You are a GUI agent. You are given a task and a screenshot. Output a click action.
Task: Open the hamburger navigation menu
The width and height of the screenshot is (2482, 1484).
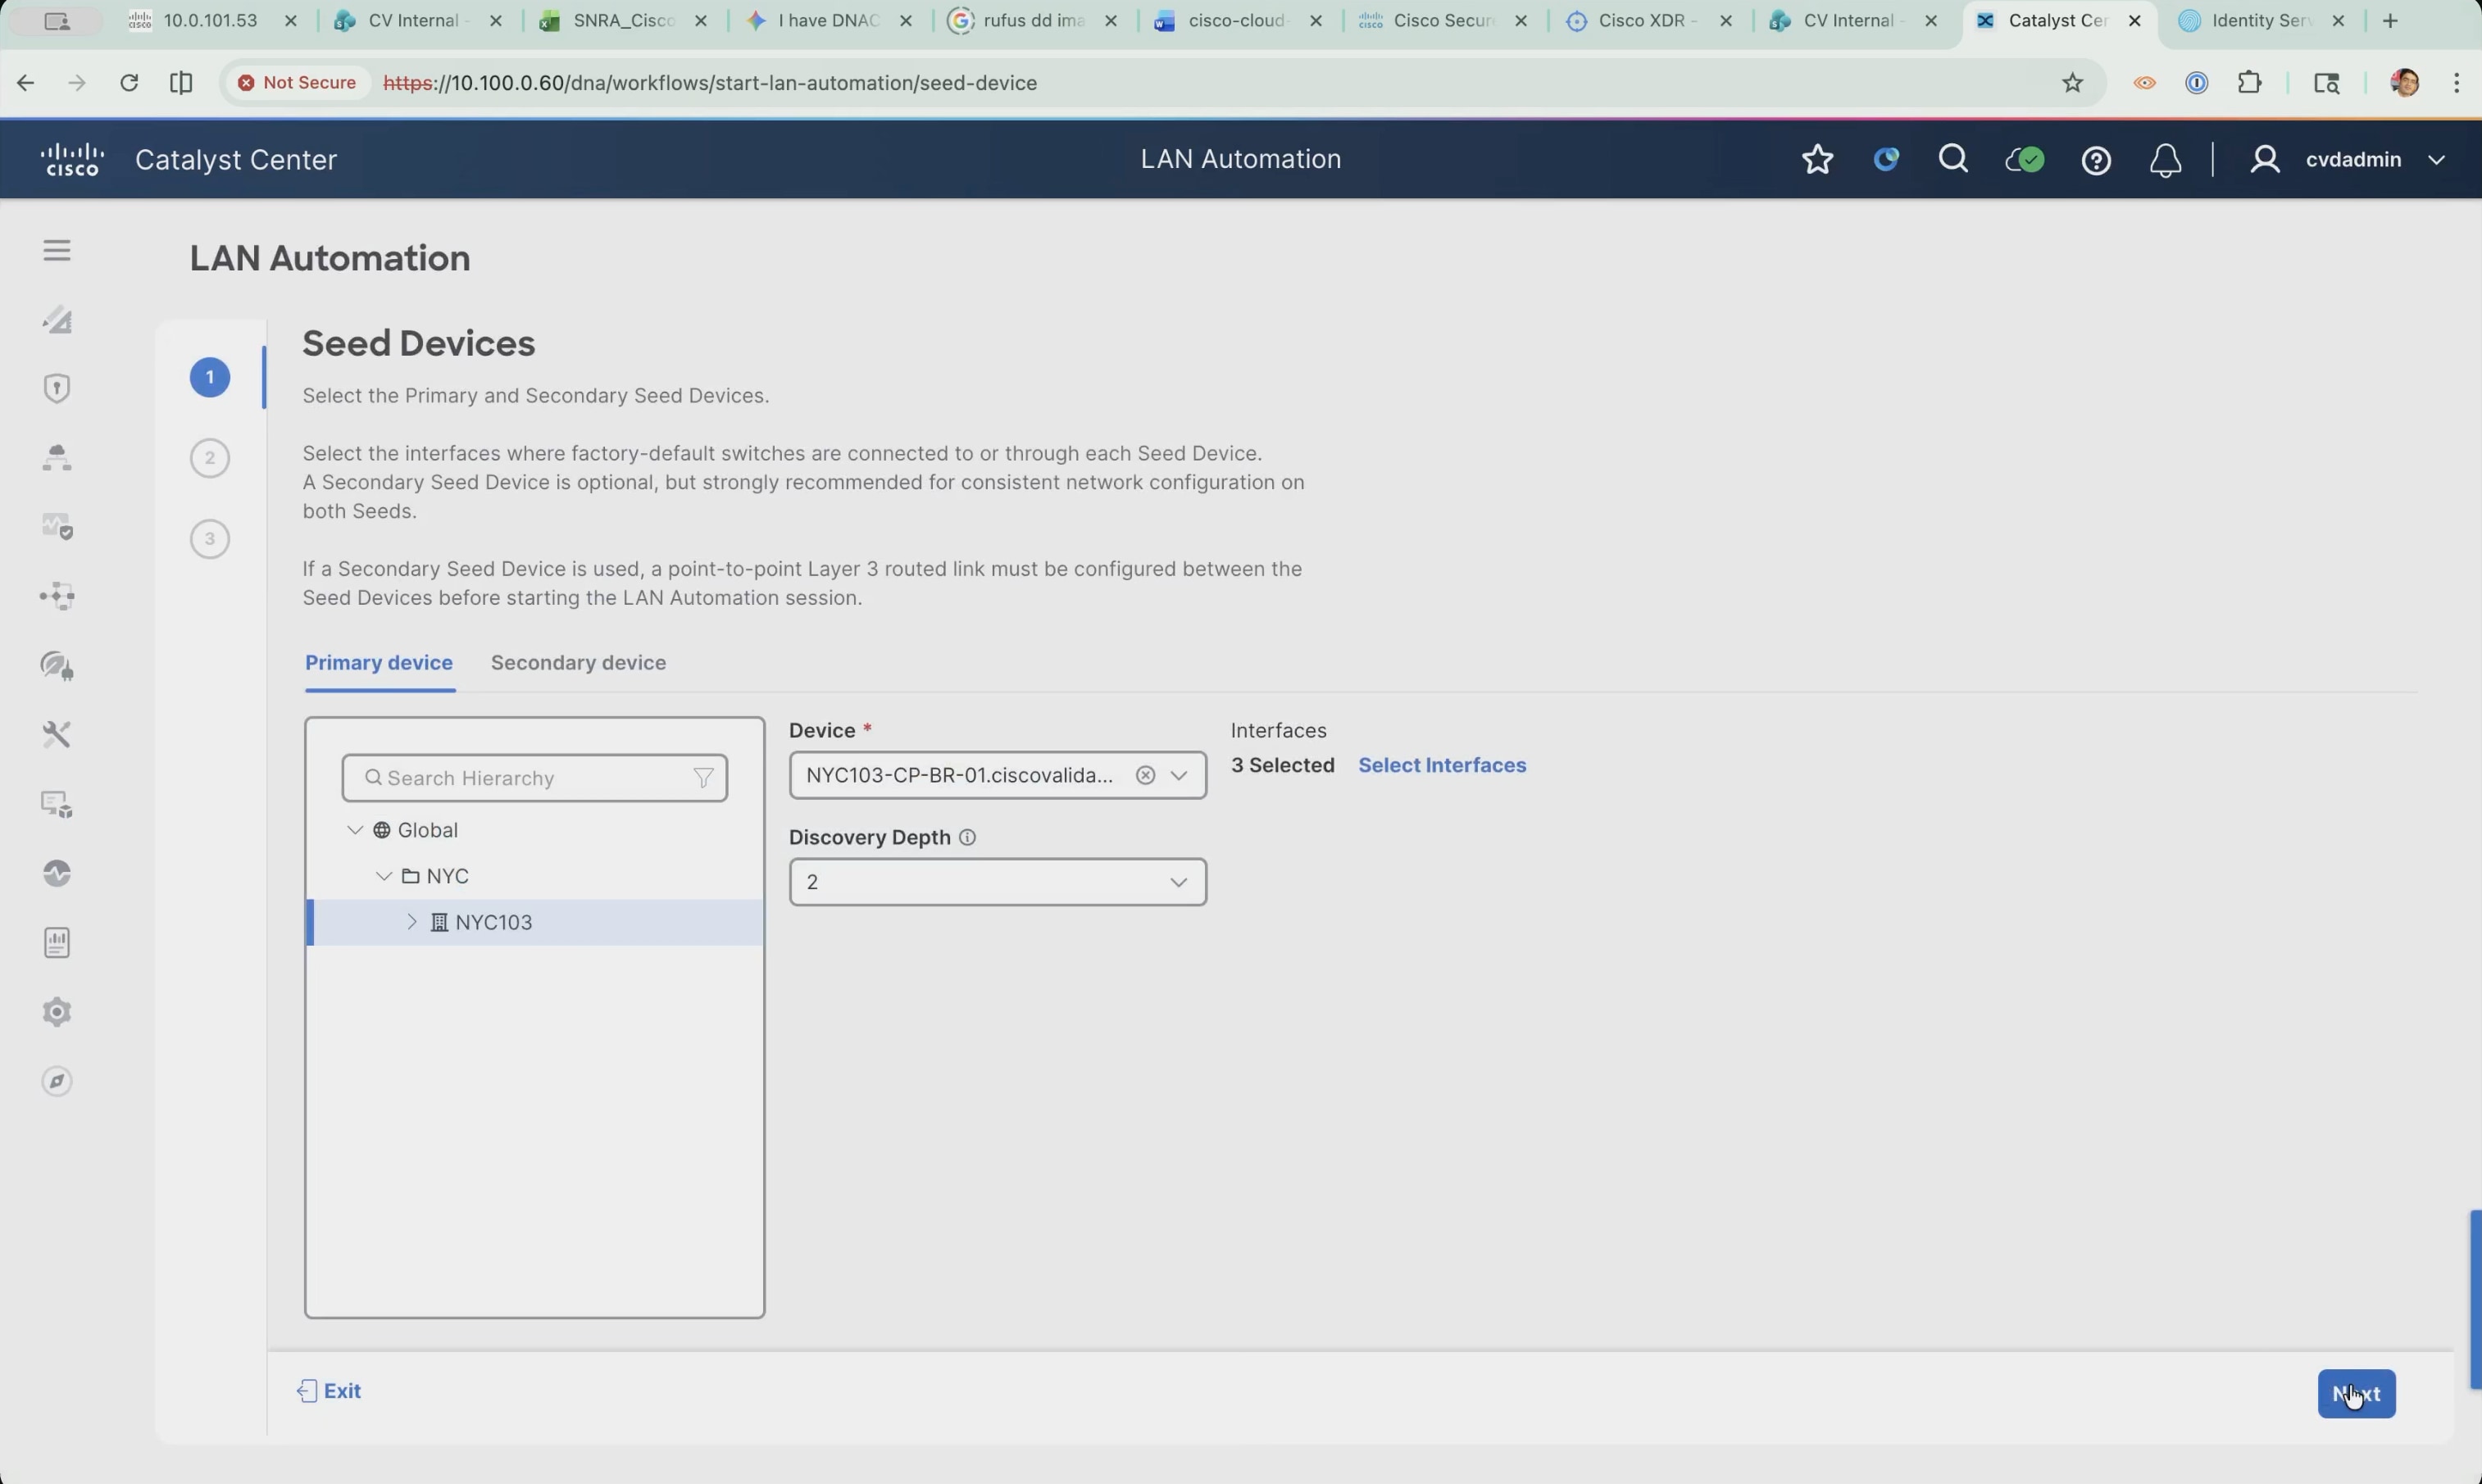[57, 250]
